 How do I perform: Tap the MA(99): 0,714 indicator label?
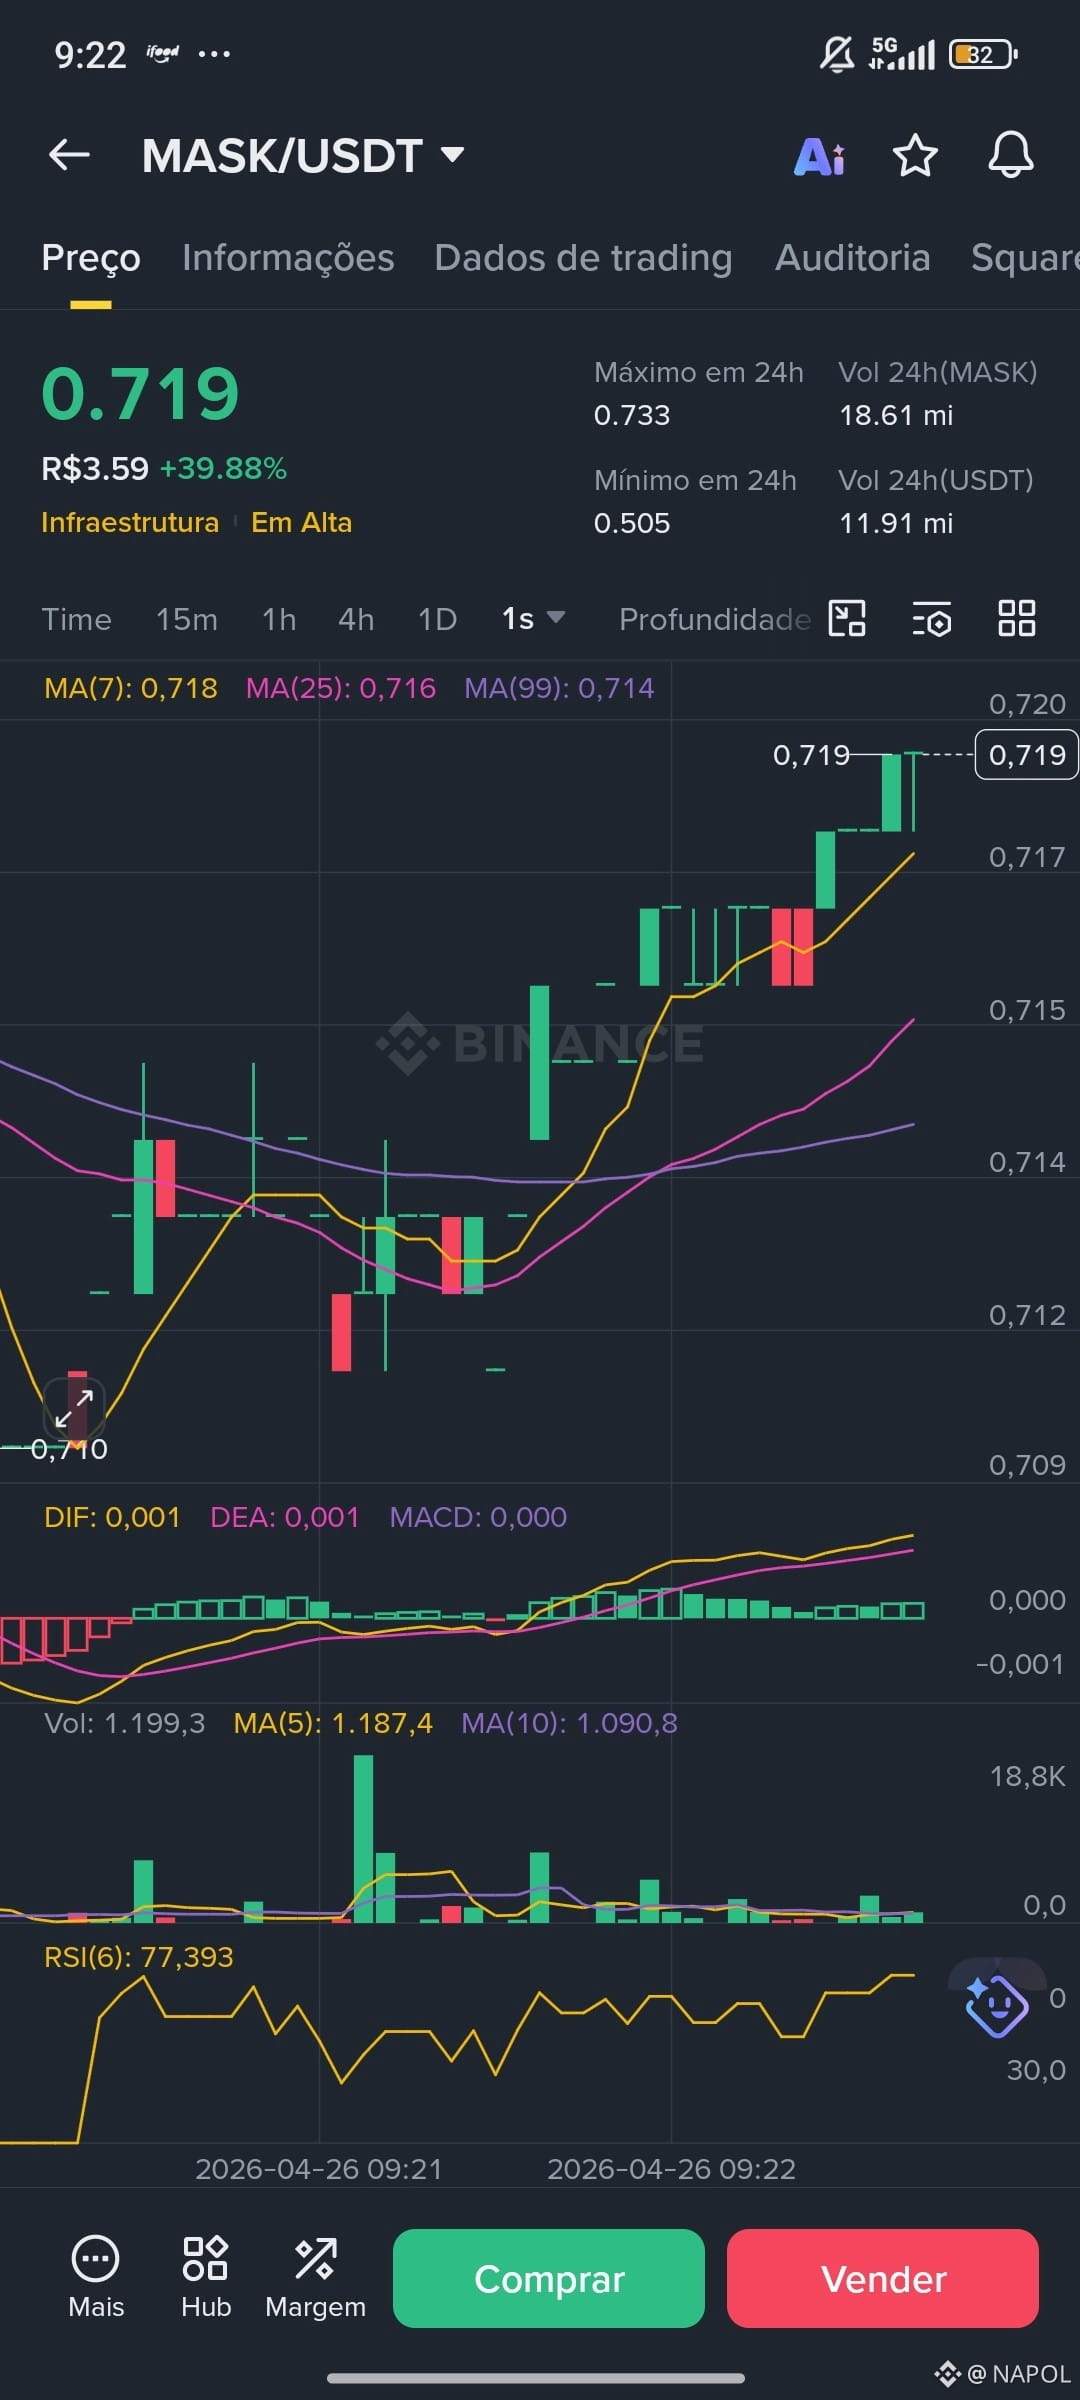coord(559,688)
